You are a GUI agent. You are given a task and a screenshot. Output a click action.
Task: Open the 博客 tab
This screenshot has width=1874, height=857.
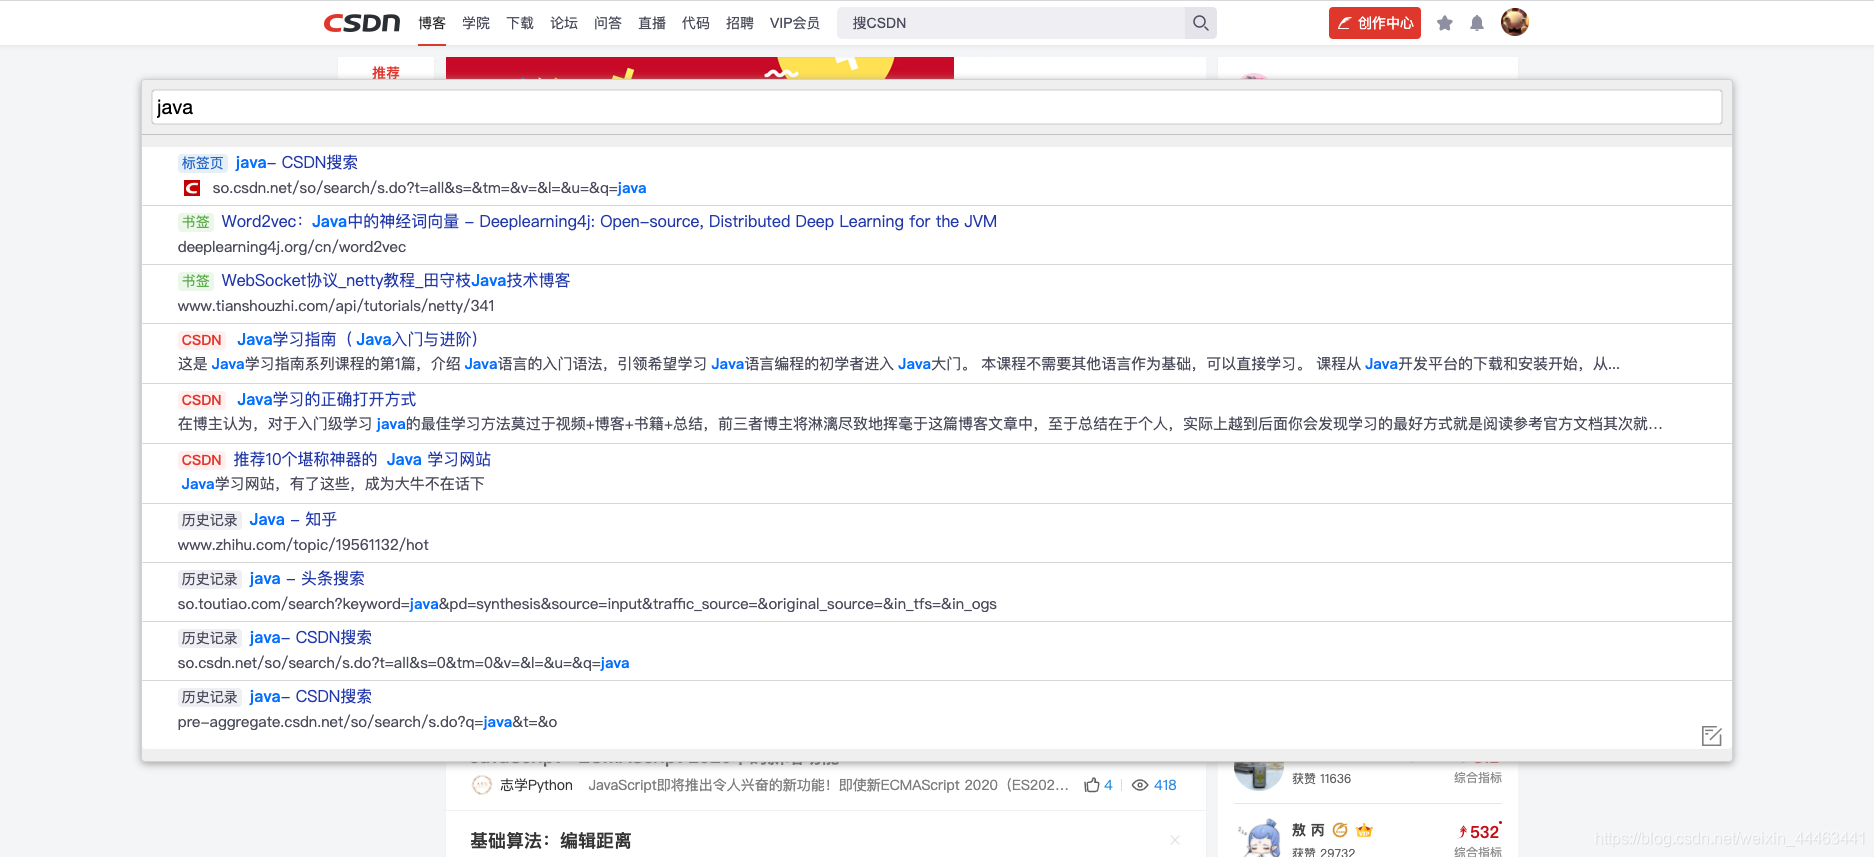[432, 23]
